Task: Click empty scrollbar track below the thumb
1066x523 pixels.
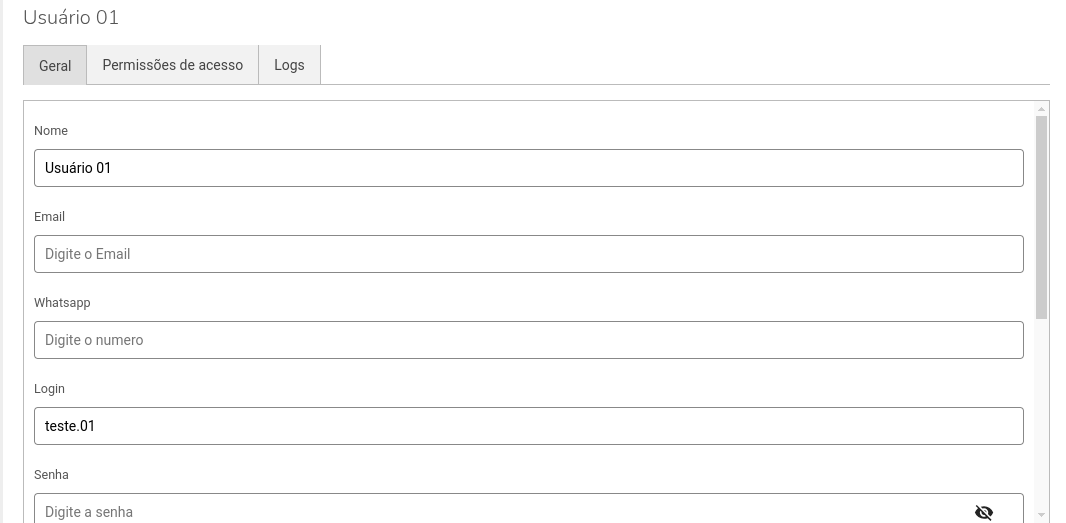Action: coord(1041,420)
